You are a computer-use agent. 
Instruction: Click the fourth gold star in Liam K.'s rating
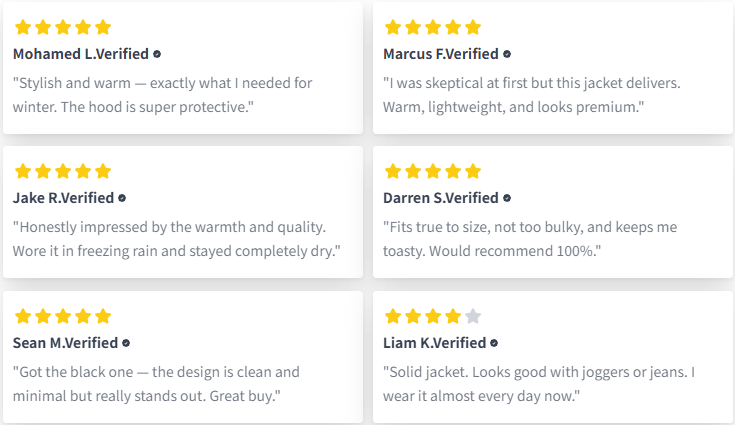click(453, 316)
